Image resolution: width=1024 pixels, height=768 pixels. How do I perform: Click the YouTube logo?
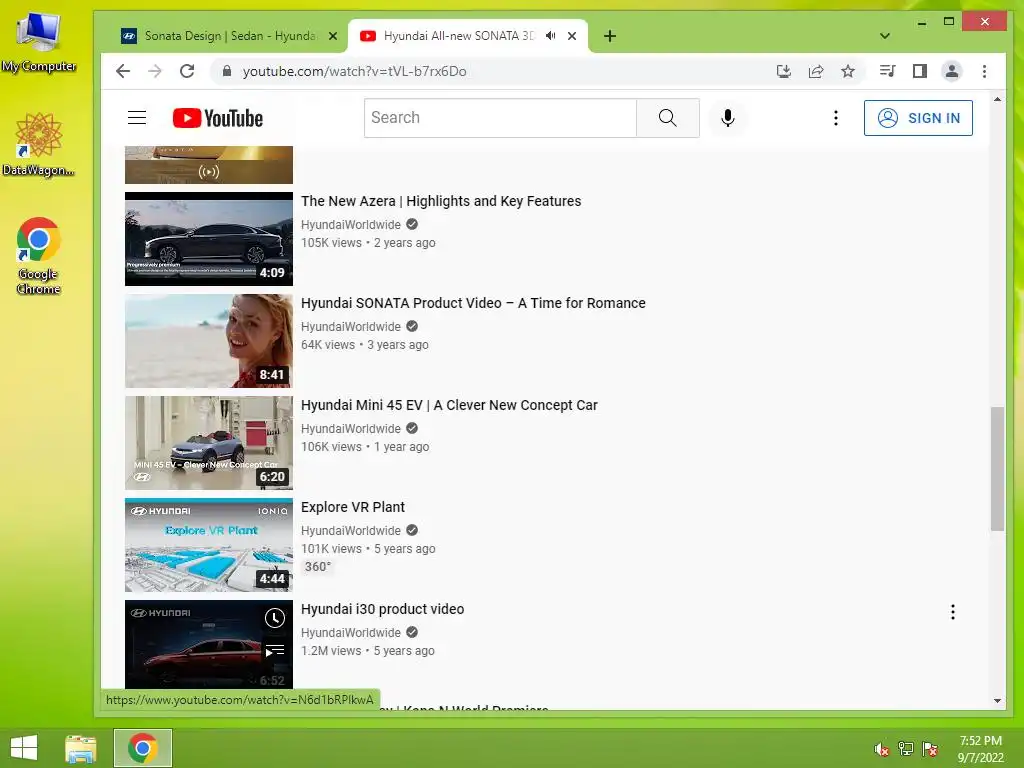pyautogui.click(x=217, y=118)
